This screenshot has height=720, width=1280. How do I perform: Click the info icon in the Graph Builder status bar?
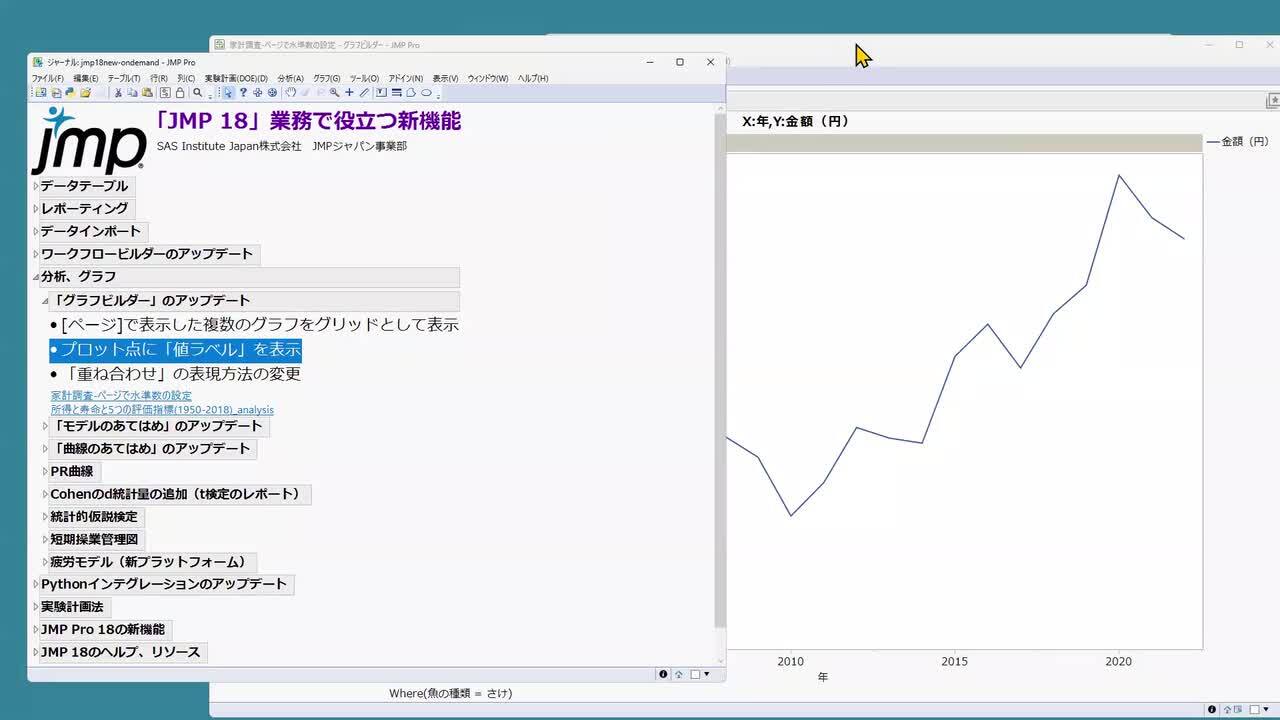pos(1212,709)
